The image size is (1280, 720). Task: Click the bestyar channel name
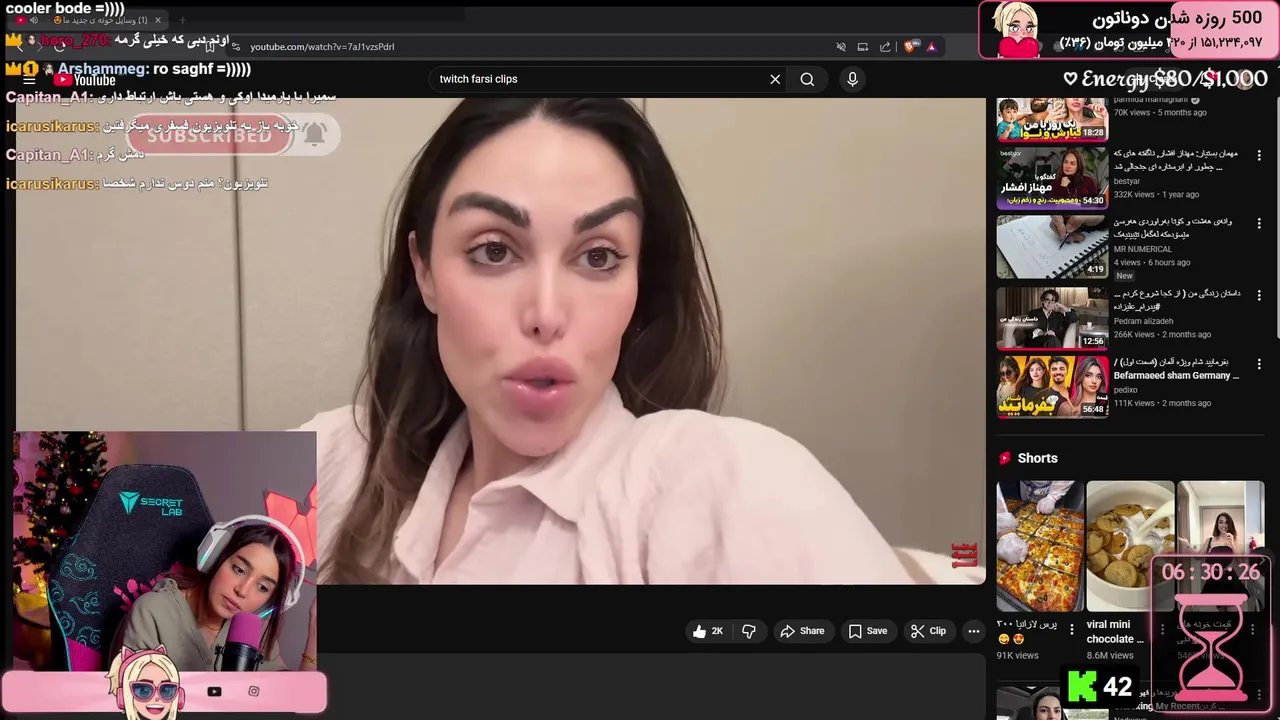click(x=1127, y=181)
